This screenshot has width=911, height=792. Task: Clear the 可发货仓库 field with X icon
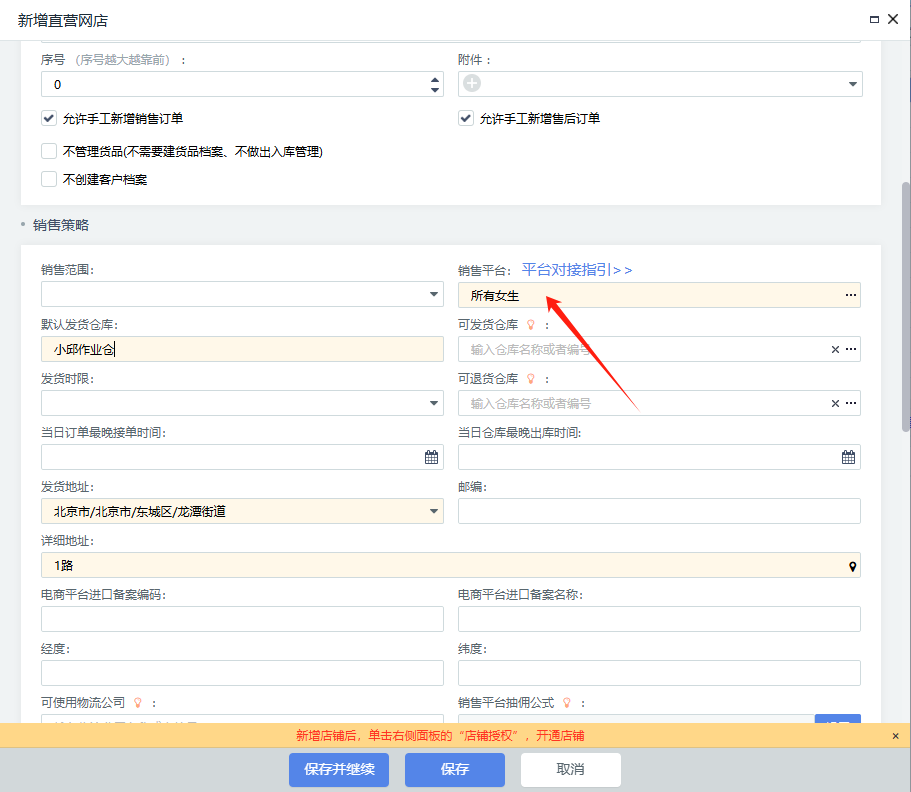[x=835, y=349]
